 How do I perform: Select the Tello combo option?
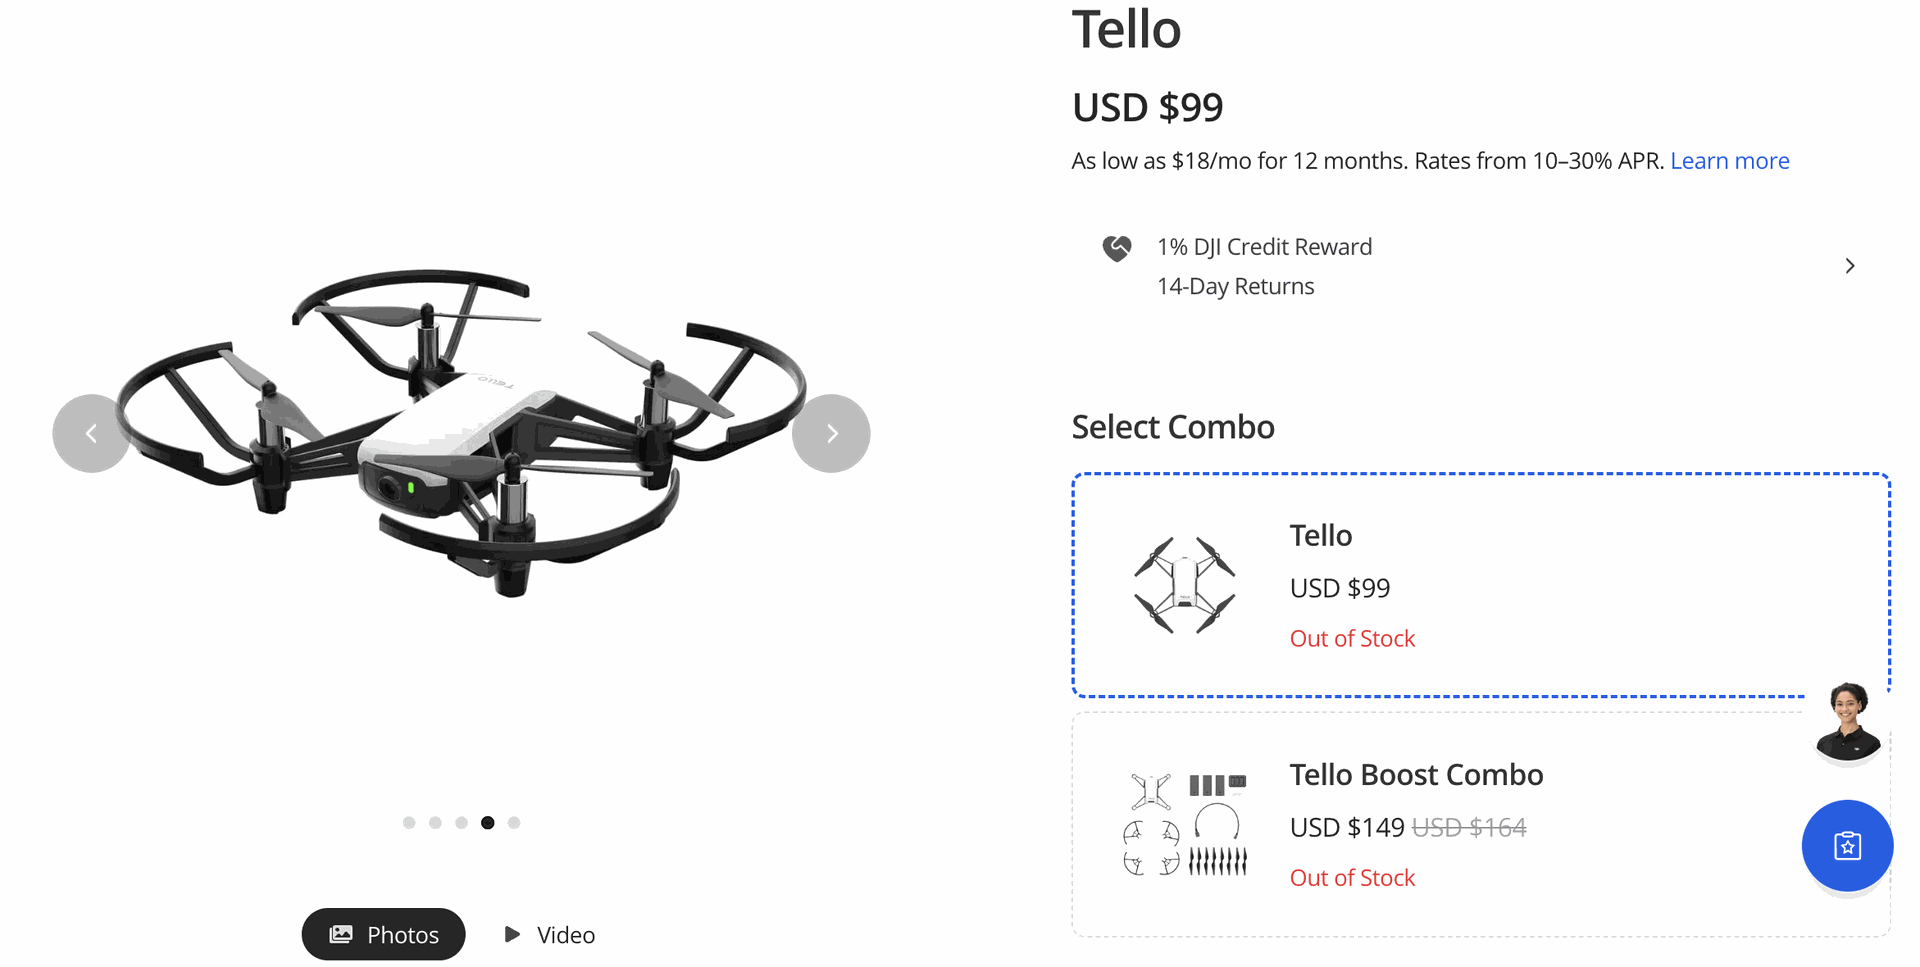tap(1481, 585)
